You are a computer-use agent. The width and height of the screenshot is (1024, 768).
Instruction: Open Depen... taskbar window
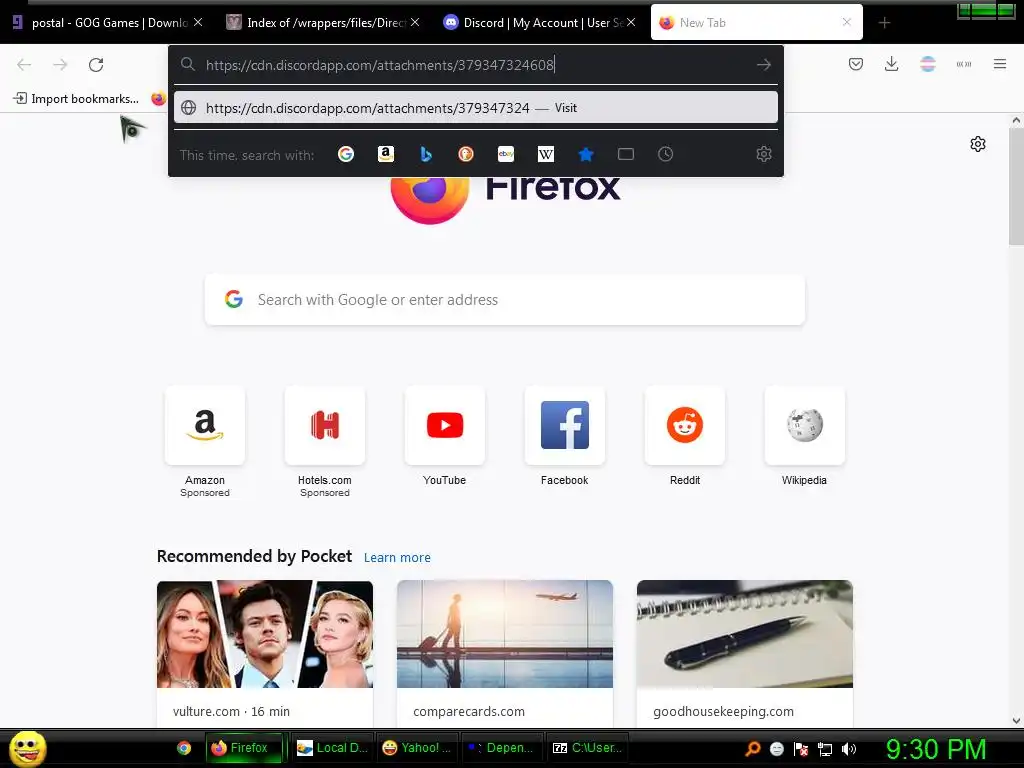[501, 748]
